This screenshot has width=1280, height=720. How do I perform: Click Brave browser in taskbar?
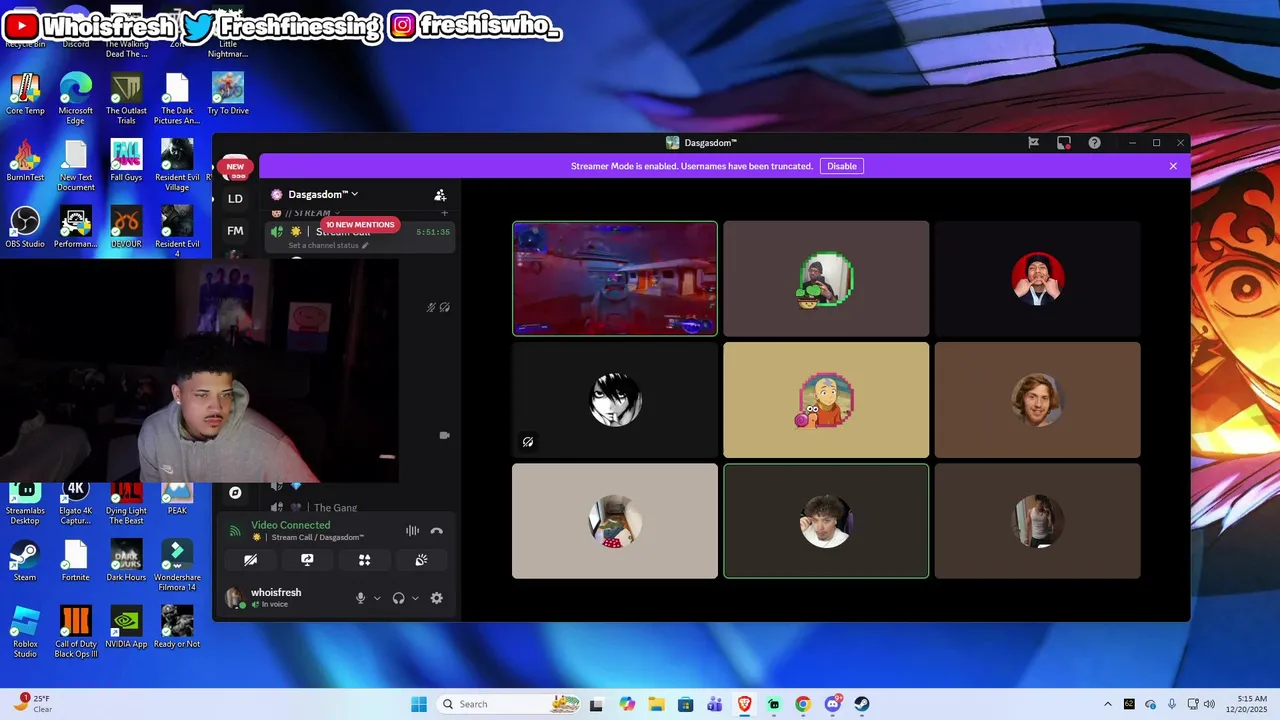(x=744, y=704)
